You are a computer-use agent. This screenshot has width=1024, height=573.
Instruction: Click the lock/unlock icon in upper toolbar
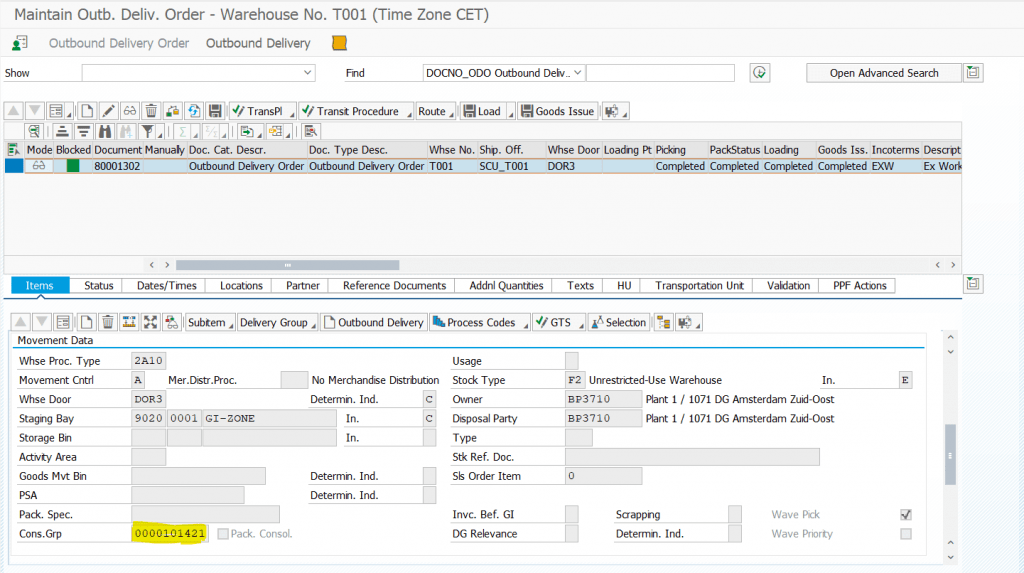(172, 111)
